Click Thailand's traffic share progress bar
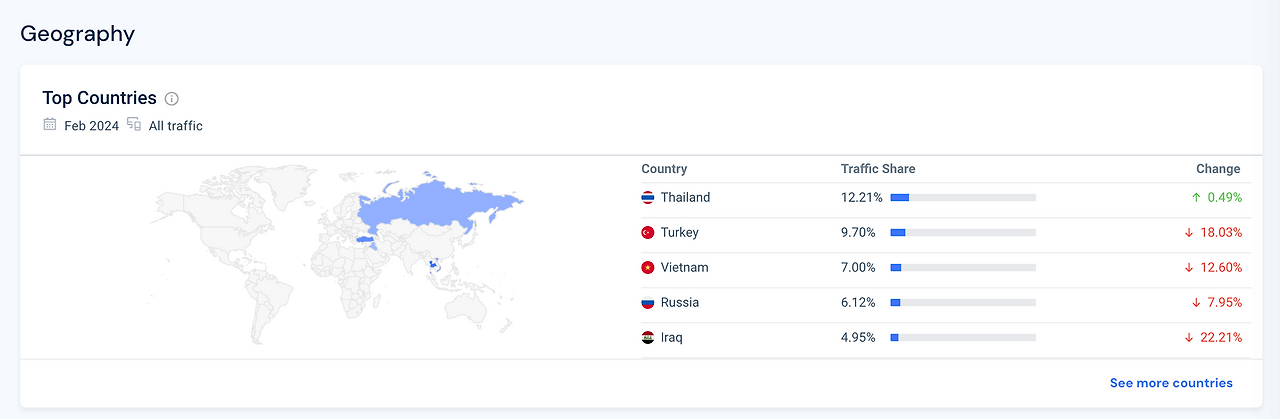 963,198
